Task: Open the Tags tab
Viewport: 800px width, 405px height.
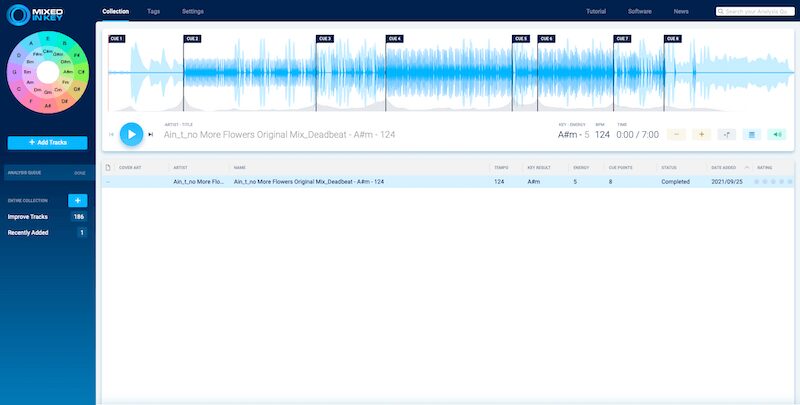Action: [153, 11]
